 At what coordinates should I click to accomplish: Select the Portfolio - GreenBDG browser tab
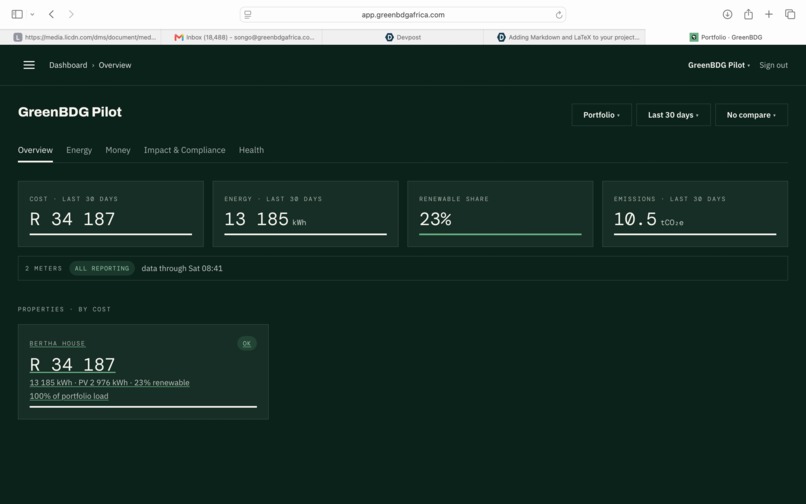[726, 37]
